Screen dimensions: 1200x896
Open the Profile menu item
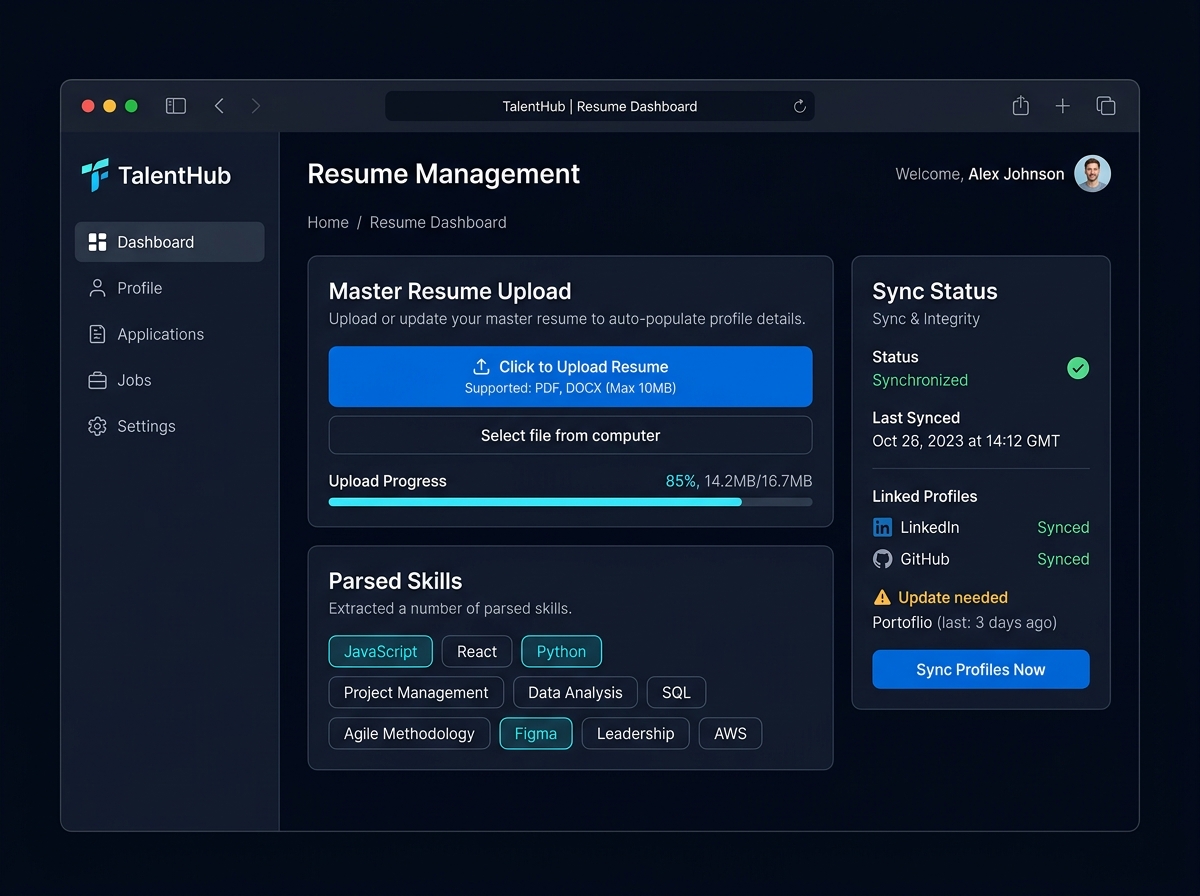(170, 288)
